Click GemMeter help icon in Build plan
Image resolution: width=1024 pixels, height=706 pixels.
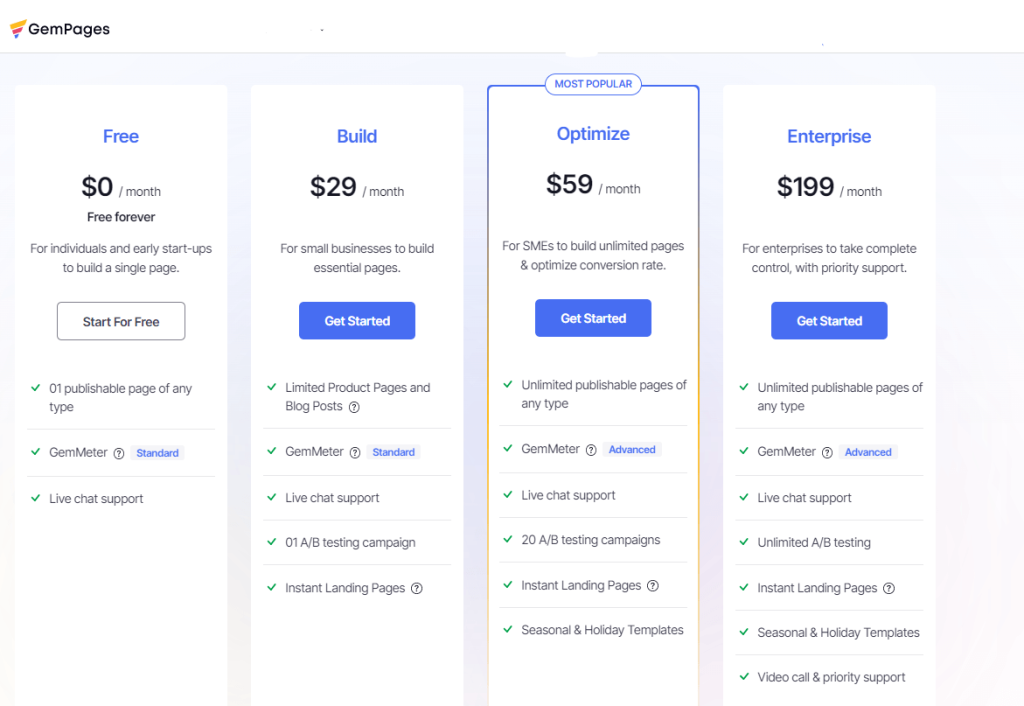pos(355,452)
